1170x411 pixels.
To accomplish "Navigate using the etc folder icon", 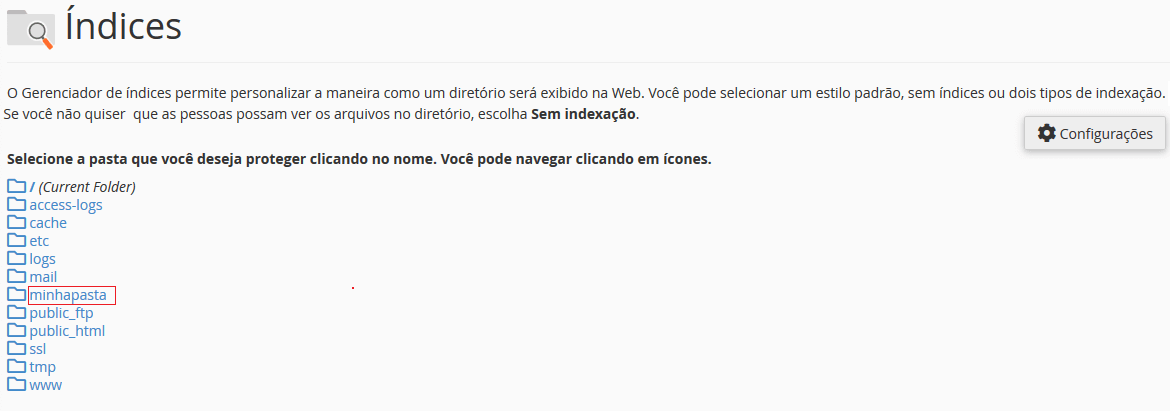I will pyautogui.click(x=16, y=240).
